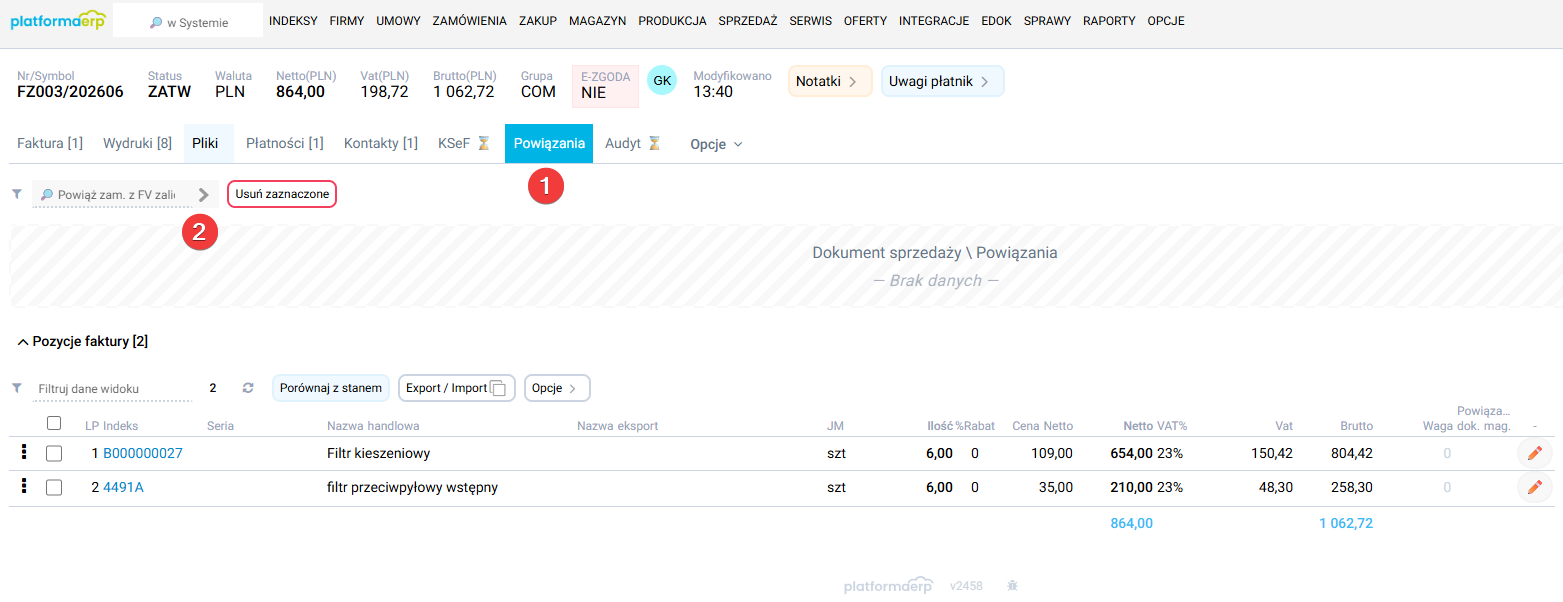Sort by Brutto column header
The width and height of the screenshot is (1563, 602).
pos(1356,426)
